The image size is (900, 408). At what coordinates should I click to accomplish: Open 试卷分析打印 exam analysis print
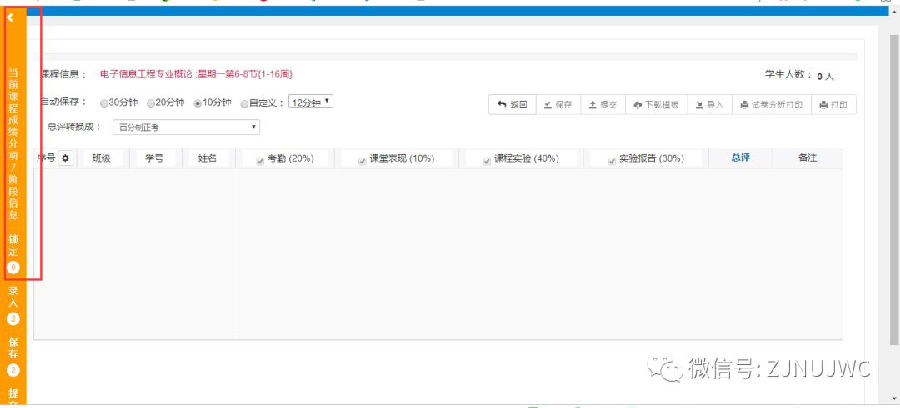click(x=770, y=104)
